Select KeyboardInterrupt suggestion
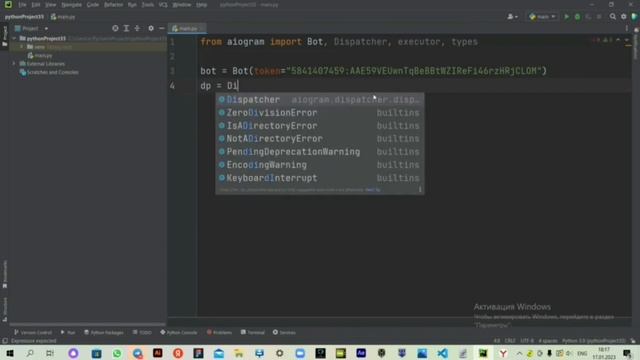This screenshot has height=360, width=640. coord(320,178)
